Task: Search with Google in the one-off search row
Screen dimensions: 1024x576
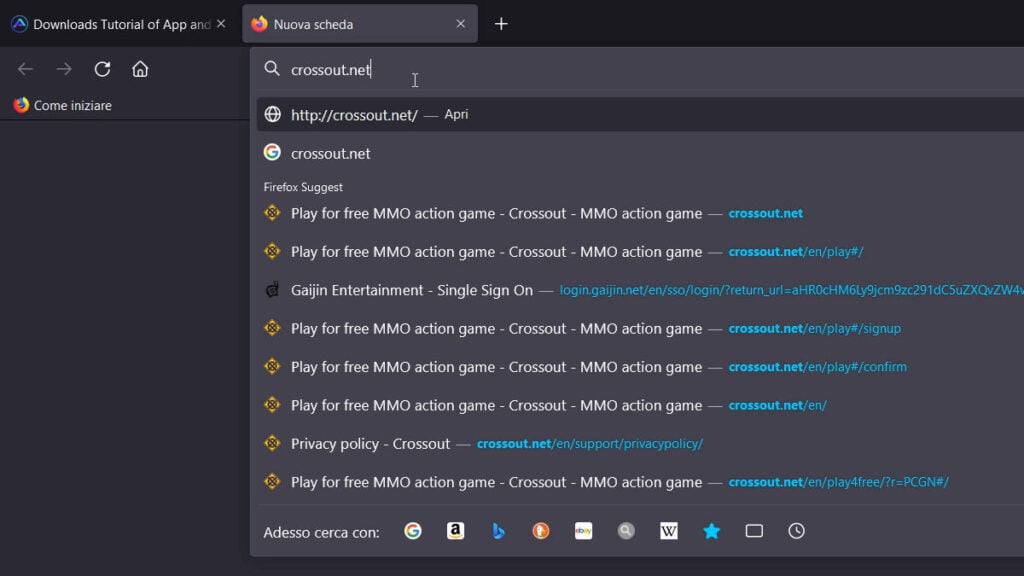Action: pos(413,531)
